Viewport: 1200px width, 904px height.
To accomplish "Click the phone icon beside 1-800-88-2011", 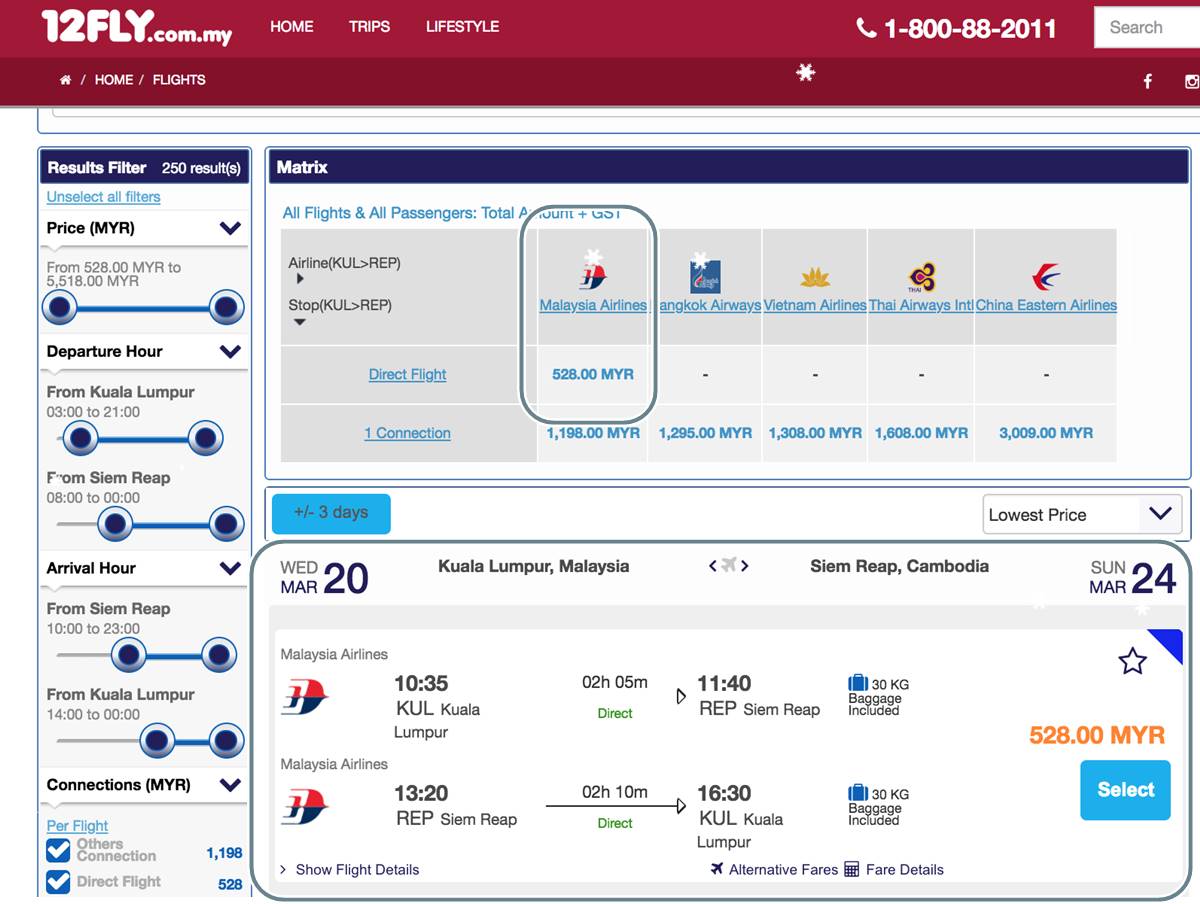I will point(866,28).
